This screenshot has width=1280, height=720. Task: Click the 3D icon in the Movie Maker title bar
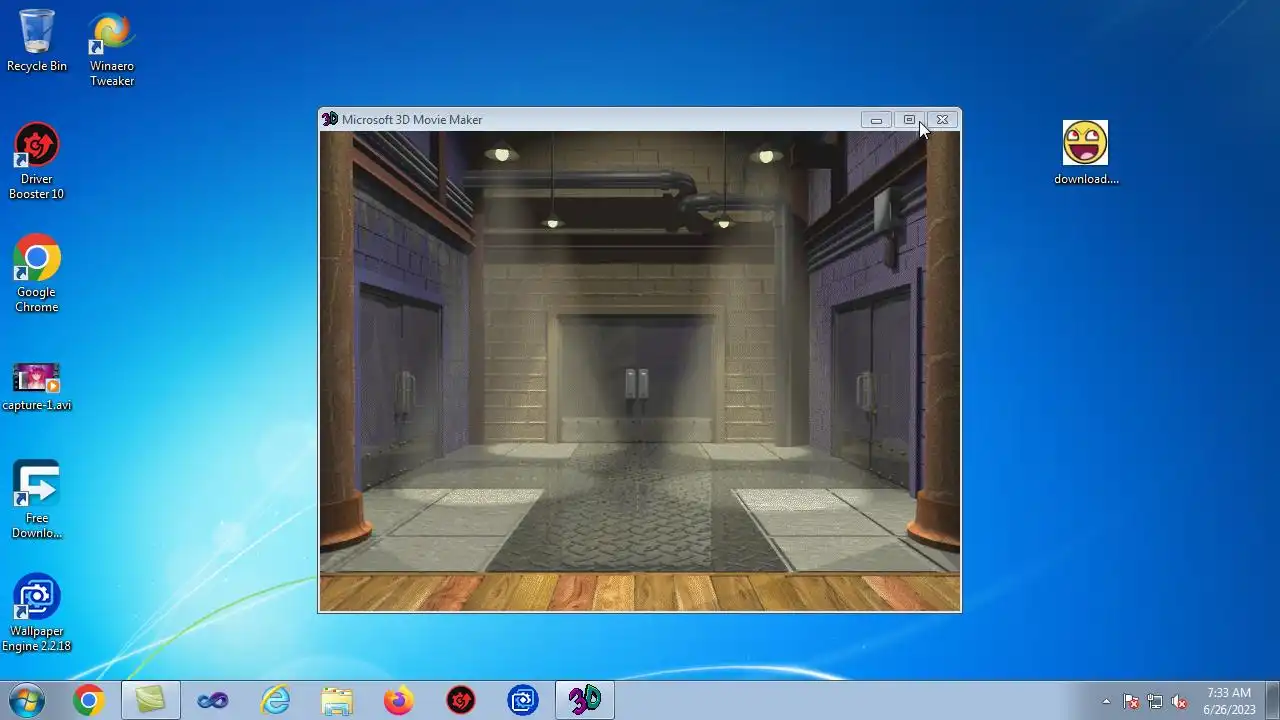pyautogui.click(x=330, y=119)
